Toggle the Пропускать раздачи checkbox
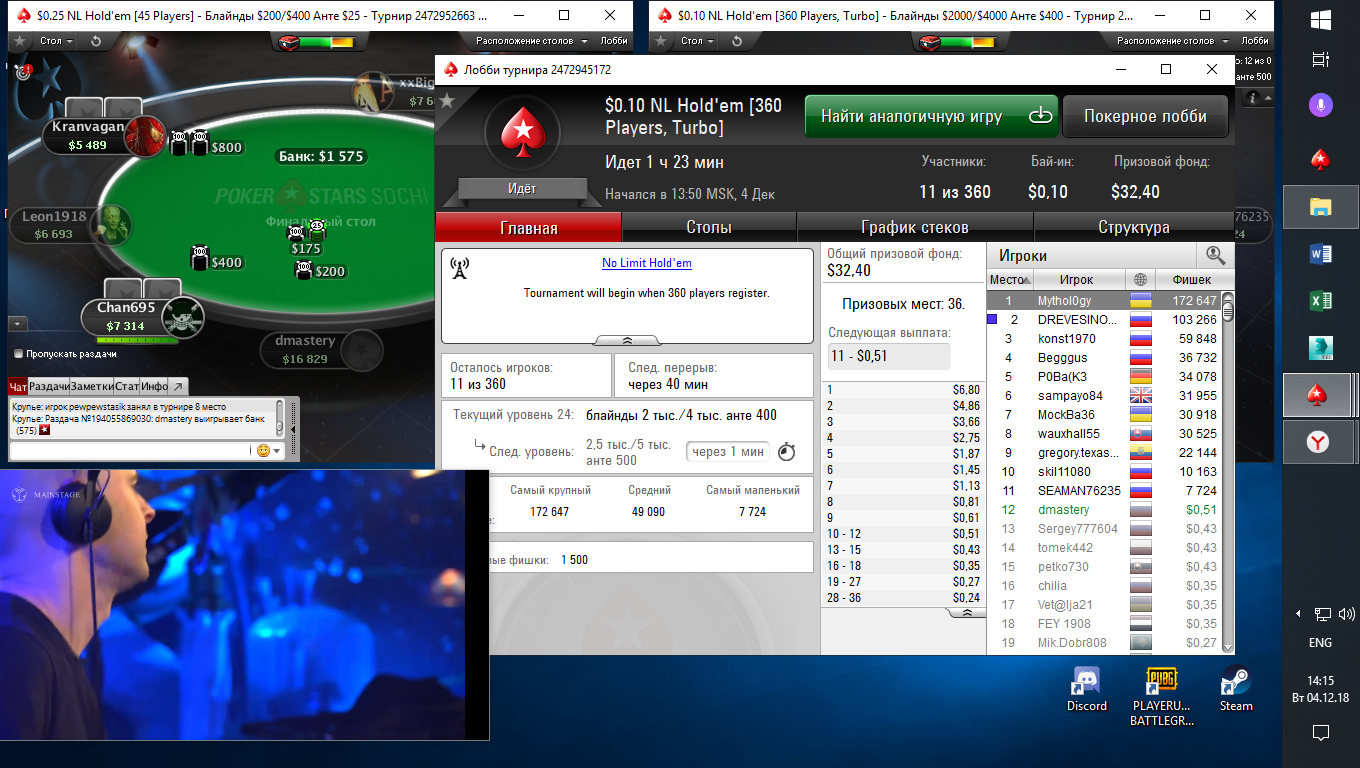 [19, 354]
